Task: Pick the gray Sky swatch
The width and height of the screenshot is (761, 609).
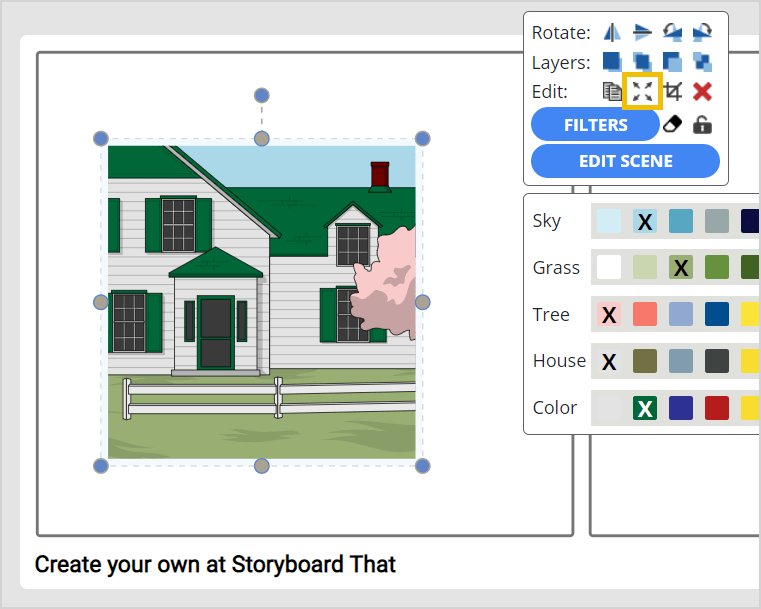Action: (x=717, y=221)
